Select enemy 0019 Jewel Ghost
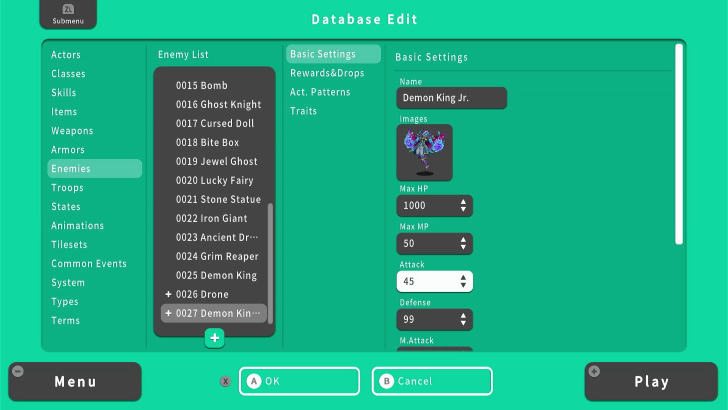 pos(214,162)
